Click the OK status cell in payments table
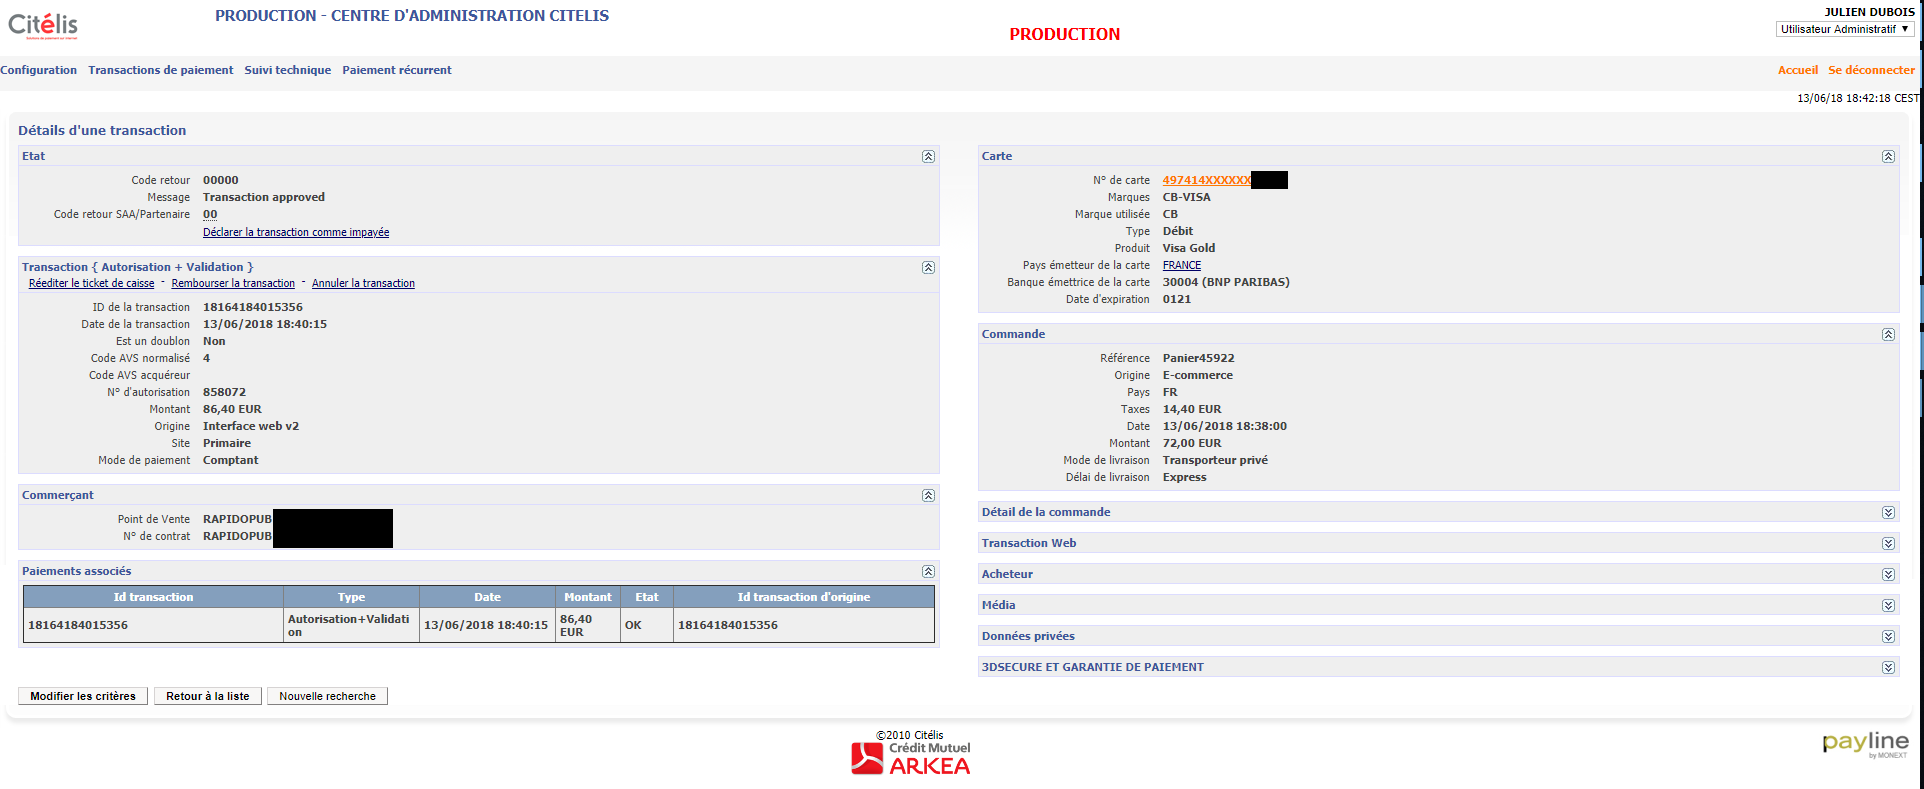The height and width of the screenshot is (789, 1924). [x=647, y=625]
